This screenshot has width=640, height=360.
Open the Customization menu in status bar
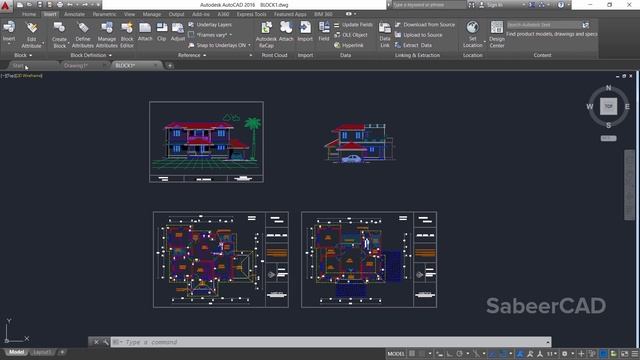(x=635, y=353)
